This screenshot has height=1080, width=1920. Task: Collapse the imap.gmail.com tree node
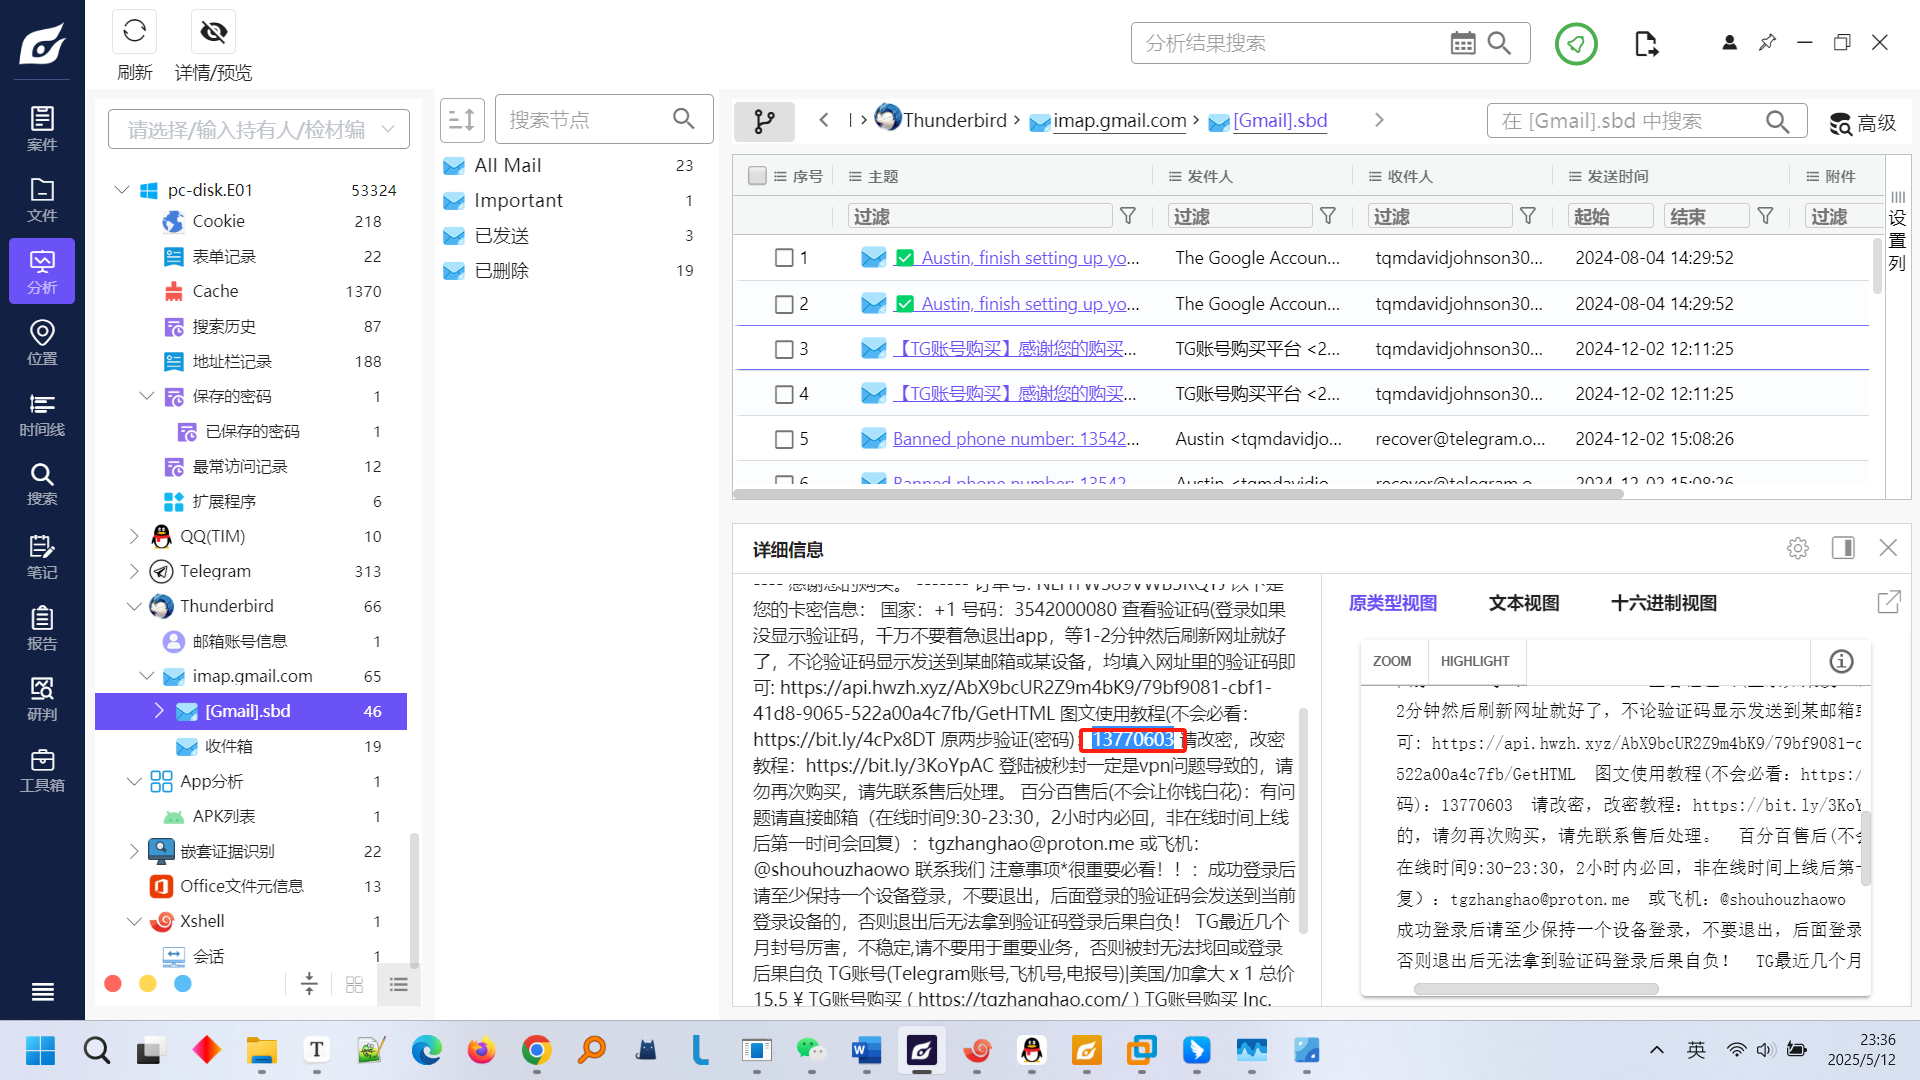(x=147, y=676)
